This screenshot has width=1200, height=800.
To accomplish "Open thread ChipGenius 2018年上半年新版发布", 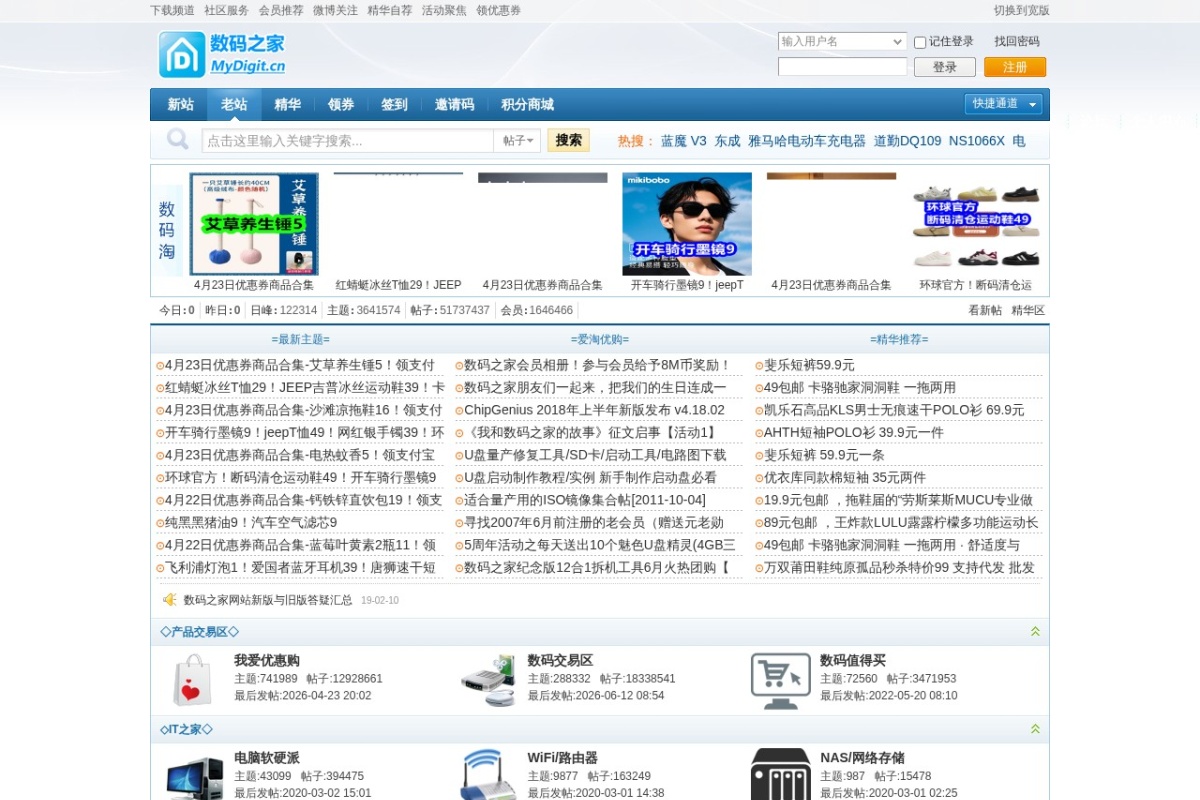I will coord(594,410).
